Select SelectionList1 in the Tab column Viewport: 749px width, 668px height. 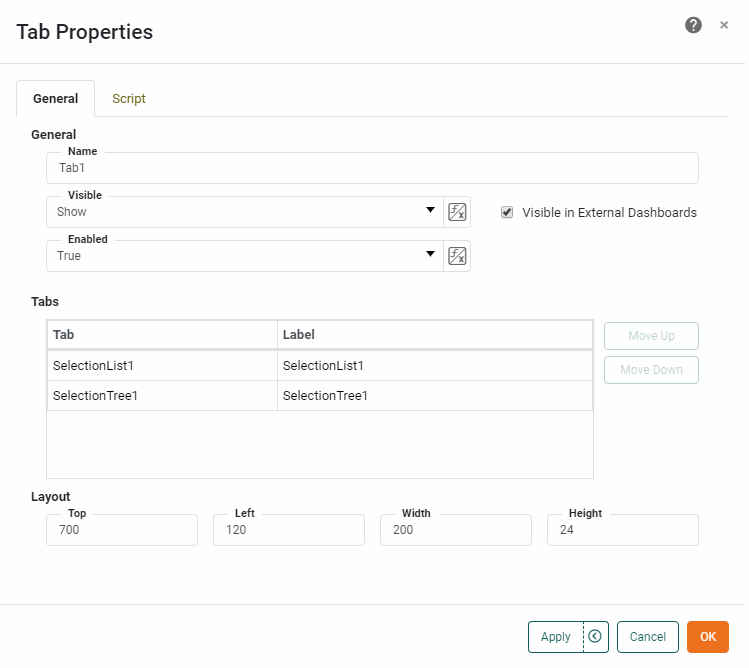pyautogui.click(x=162, y=366)
